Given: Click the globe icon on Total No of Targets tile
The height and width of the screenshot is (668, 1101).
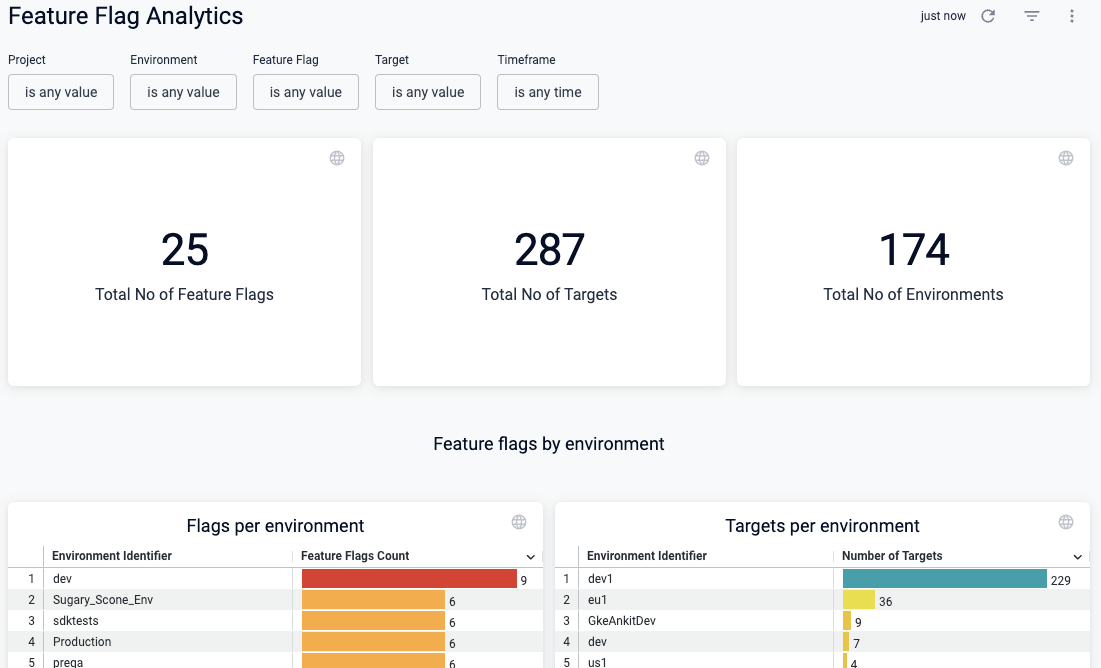Looking at the screenshot, I should tap(701, 157).
